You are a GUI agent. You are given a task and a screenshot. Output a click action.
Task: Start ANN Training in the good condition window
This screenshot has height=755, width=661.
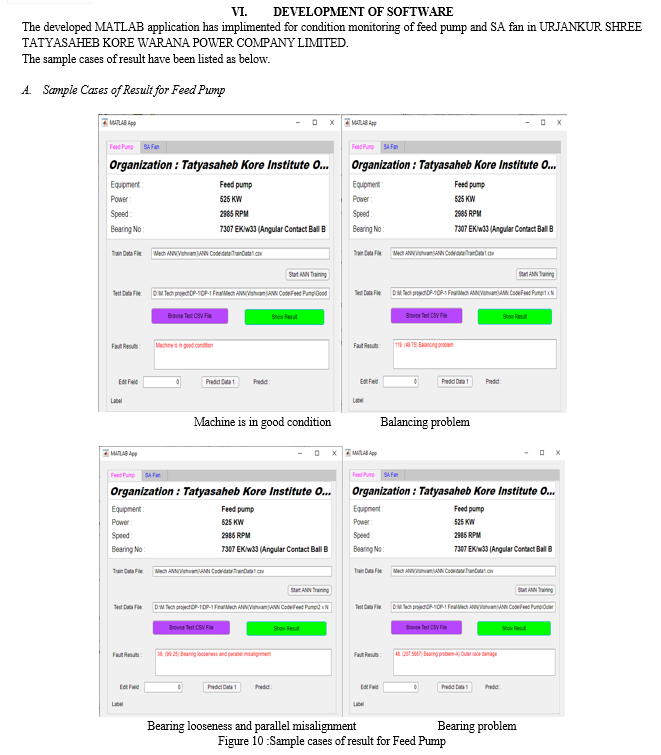[x=308, y=274]
